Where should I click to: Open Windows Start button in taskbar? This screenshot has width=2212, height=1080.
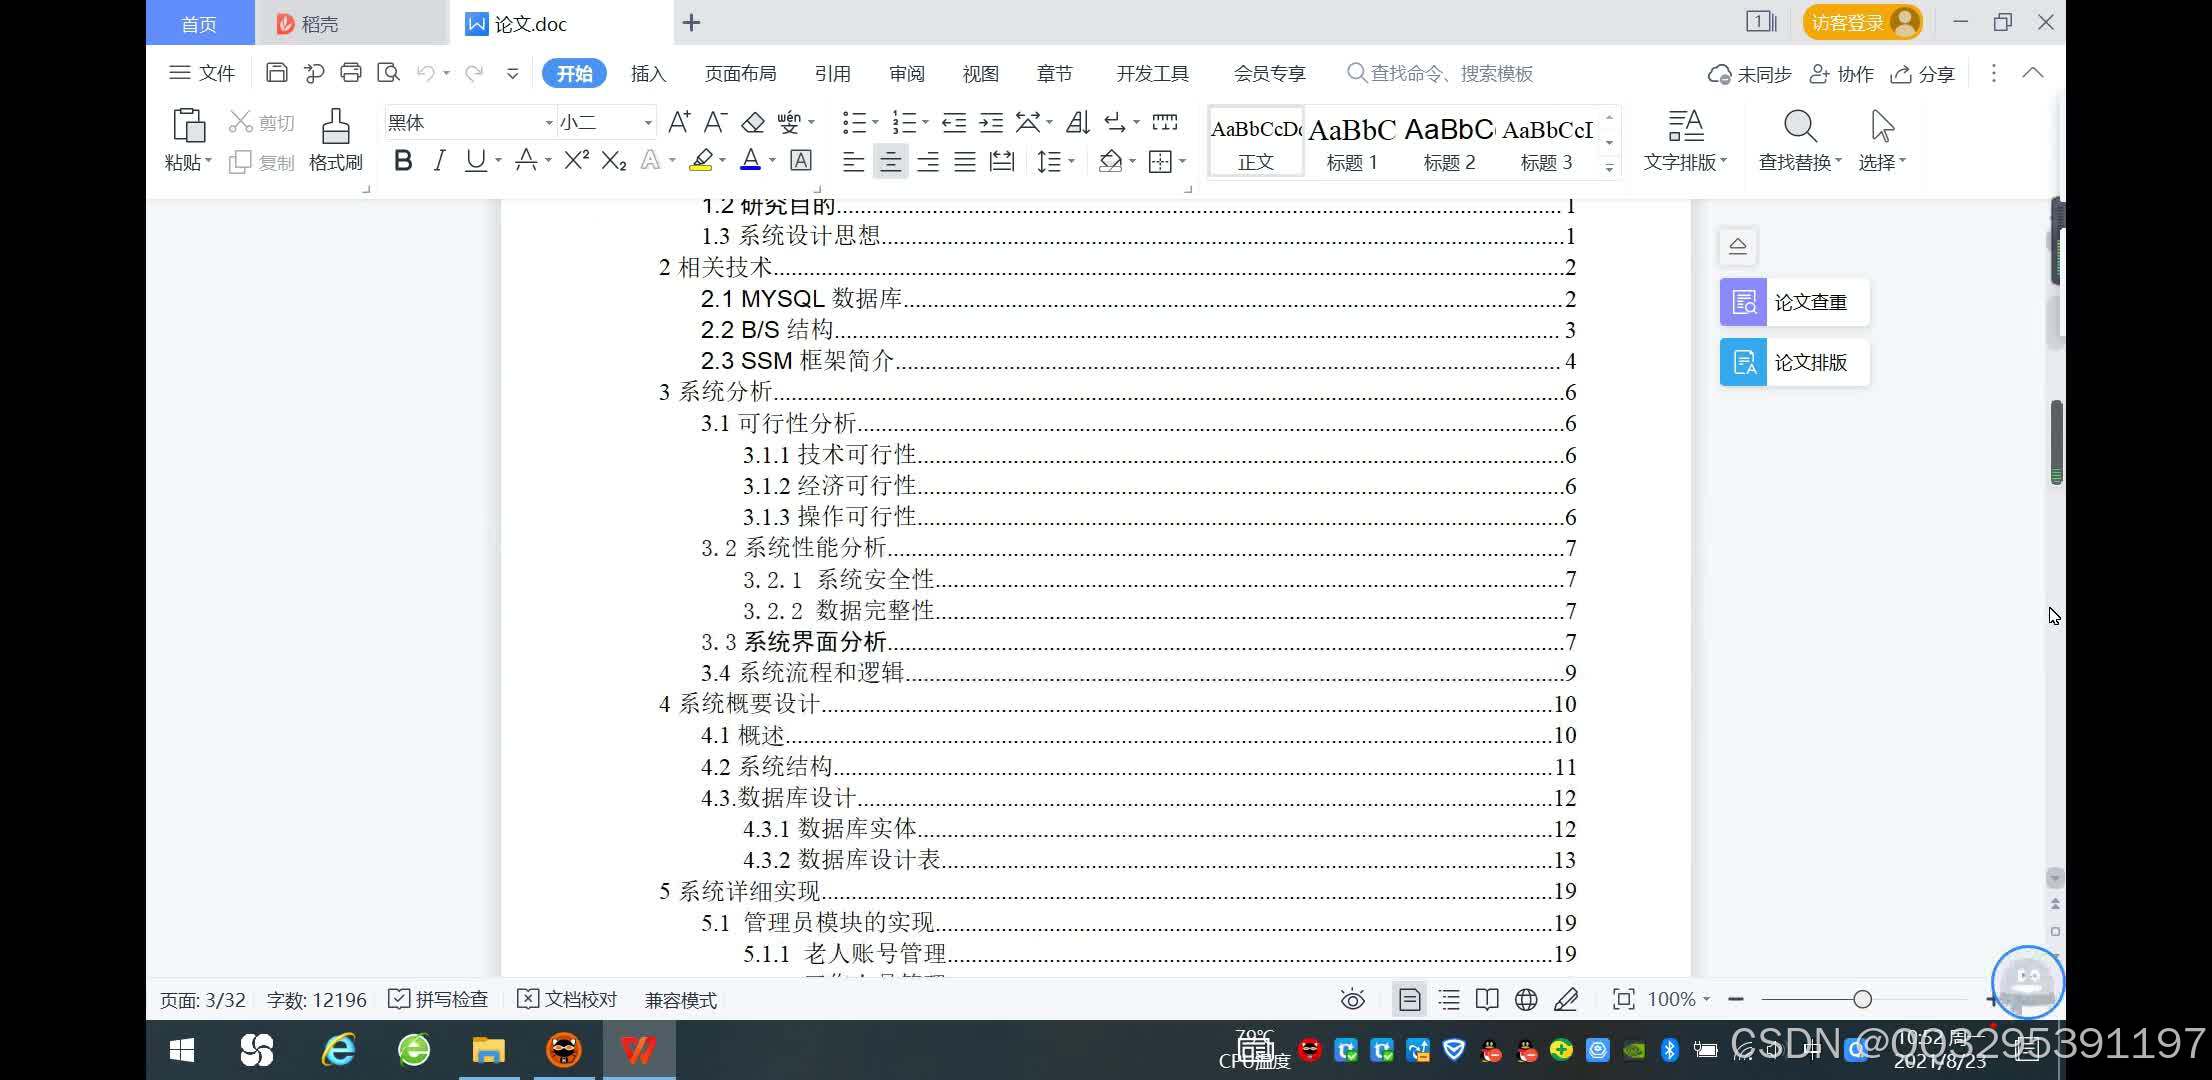pyautogui.click(x=182, y=1050)
